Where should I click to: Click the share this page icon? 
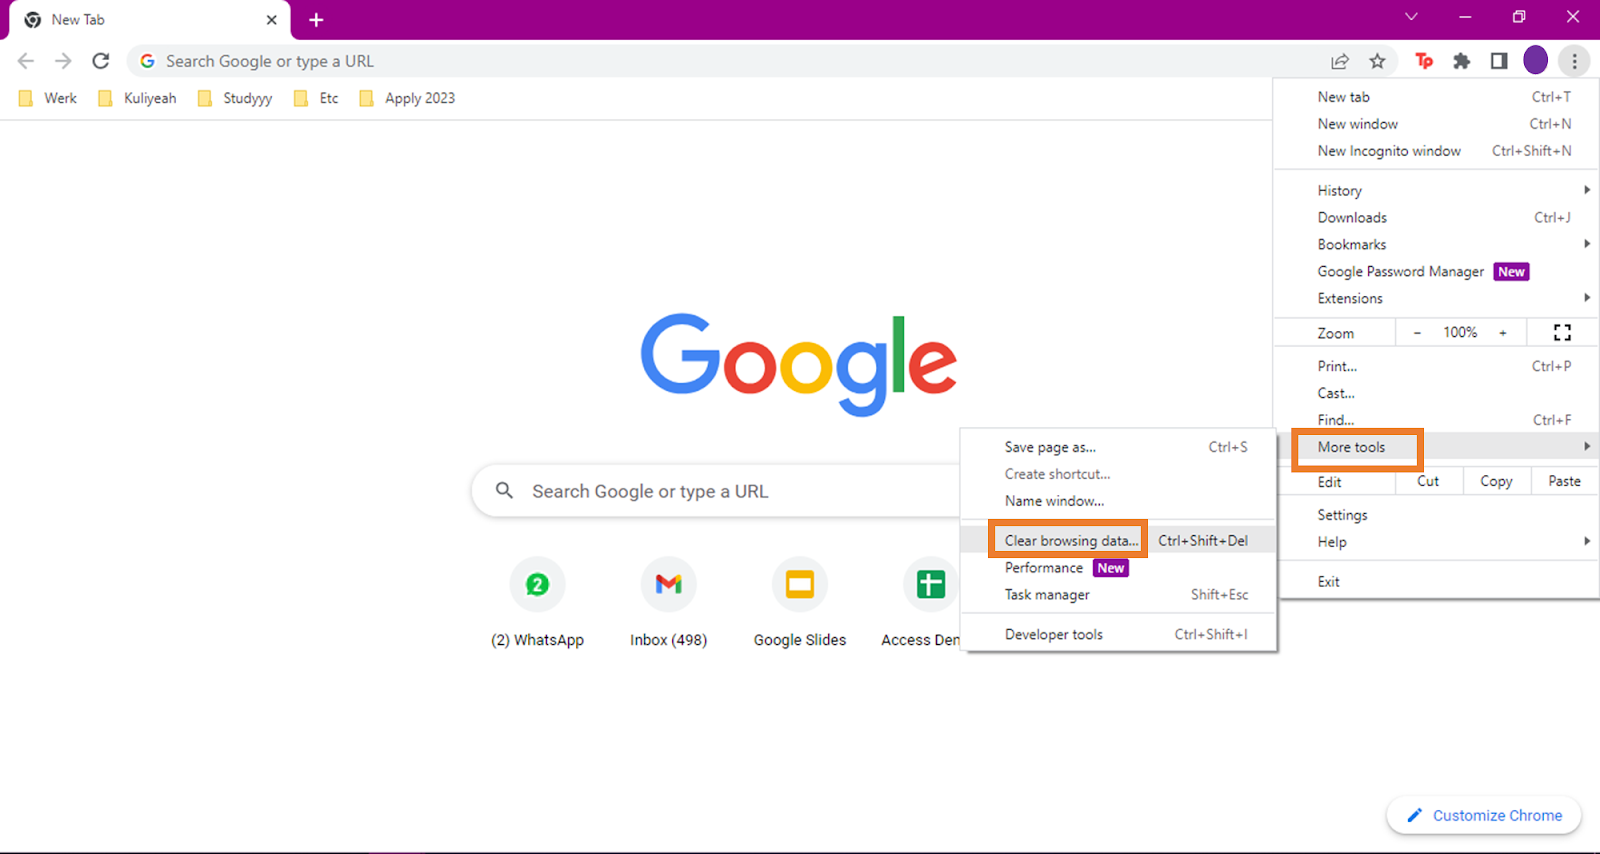click(x=1340, y=61)
